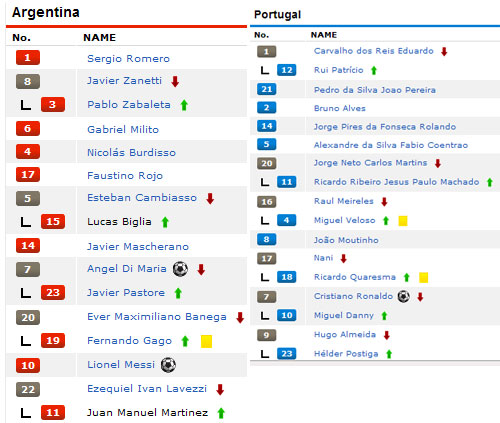Click the red substituted-off arrow next to Javier Zanetti

point(175,81)
